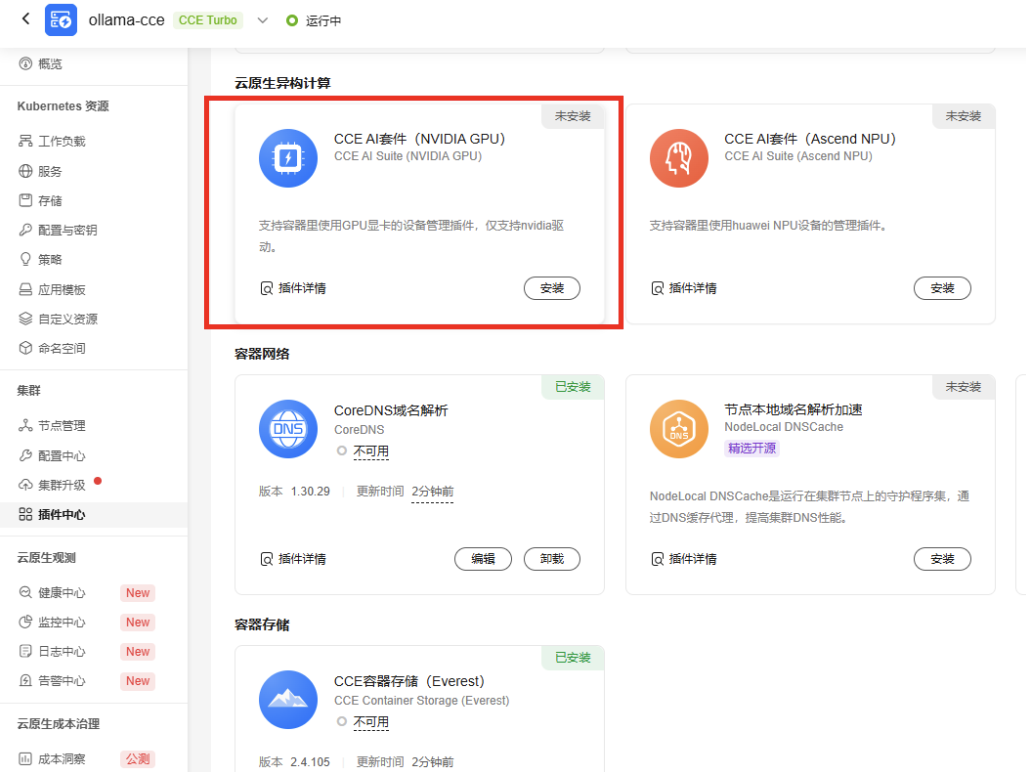This screenshot has height=772, width=1026.
Task: Click the 集群升级 cloud upload icon
Action: pyautogui.click(x=26, y=485)
